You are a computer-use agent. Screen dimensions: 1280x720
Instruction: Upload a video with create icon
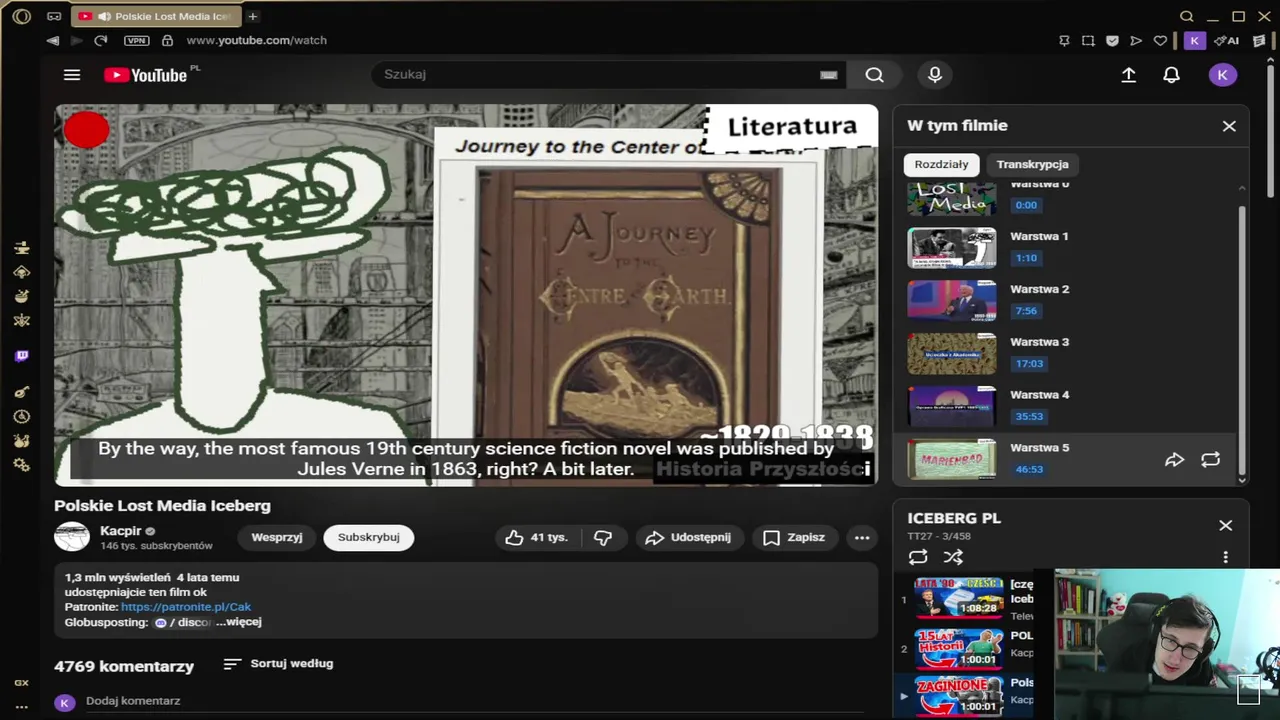pos(1128,75)
